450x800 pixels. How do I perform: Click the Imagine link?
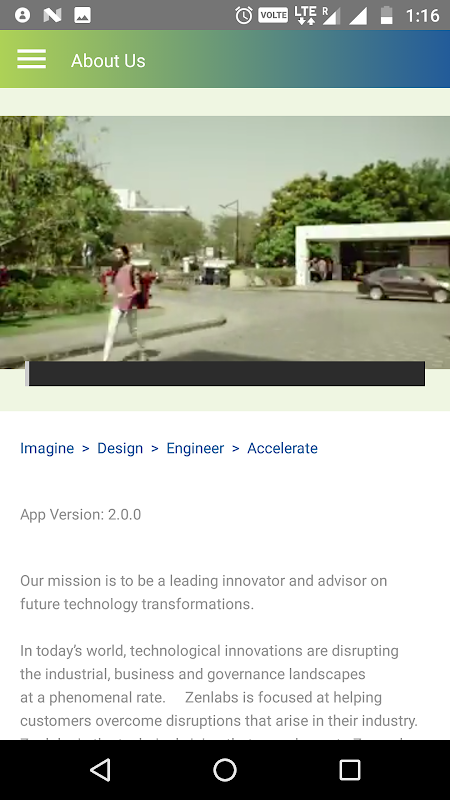click(x=47, y=448)
